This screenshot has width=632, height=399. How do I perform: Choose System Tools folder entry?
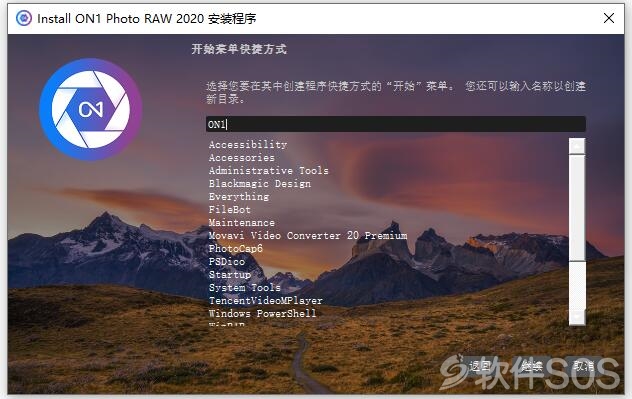[x=245, y=287]
